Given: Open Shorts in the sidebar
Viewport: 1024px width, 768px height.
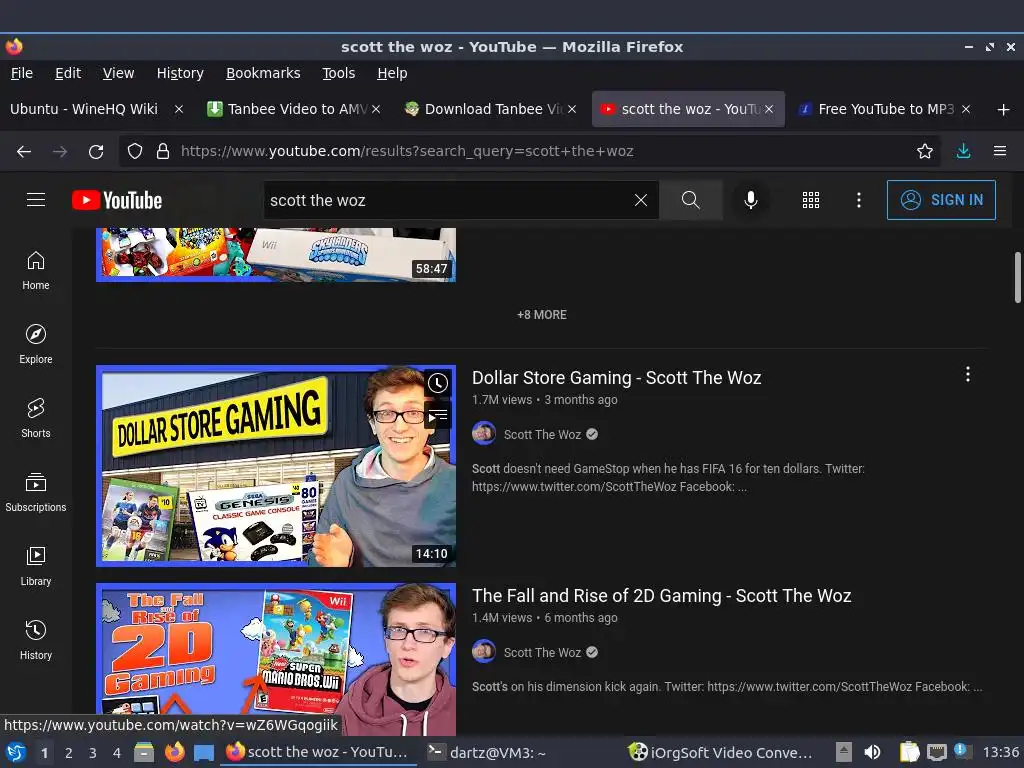Looking at the screenshot, I should point(36,418).
